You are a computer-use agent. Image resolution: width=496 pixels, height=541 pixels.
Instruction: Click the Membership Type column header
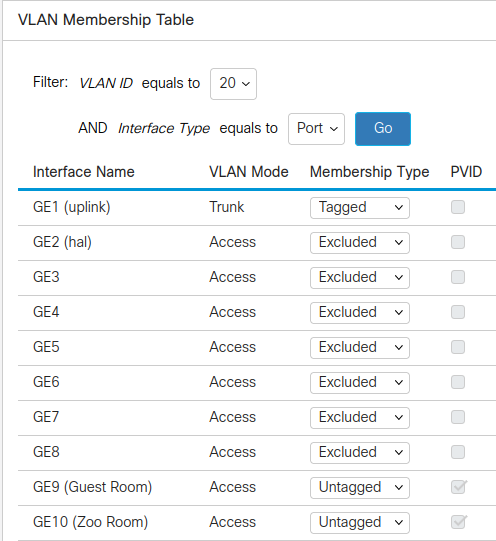tap(369, 171)
